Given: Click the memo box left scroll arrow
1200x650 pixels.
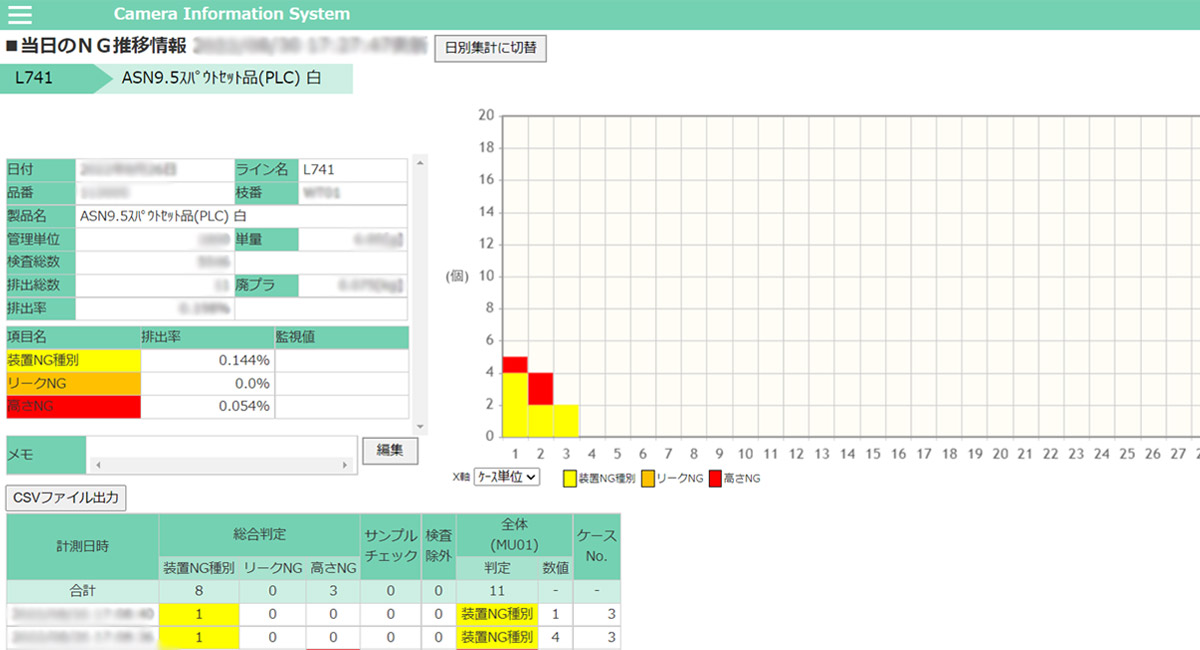Looking at the screenshot, I should 97,466.
